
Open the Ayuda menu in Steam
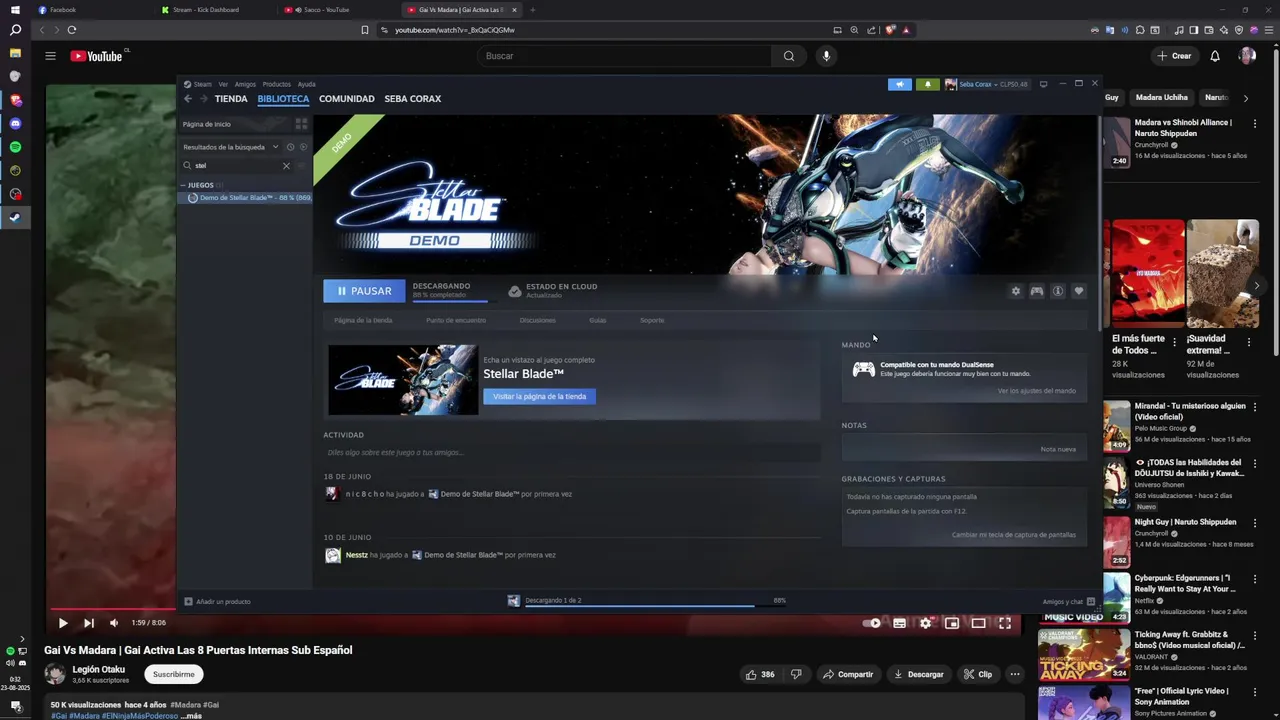coord(306,84)
